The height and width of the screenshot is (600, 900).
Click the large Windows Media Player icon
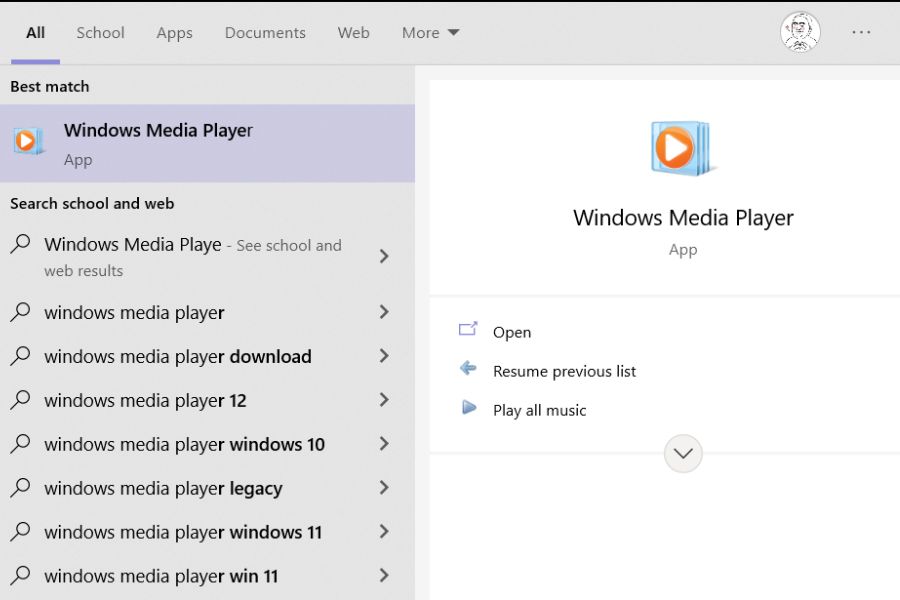(x=681, y=149)
